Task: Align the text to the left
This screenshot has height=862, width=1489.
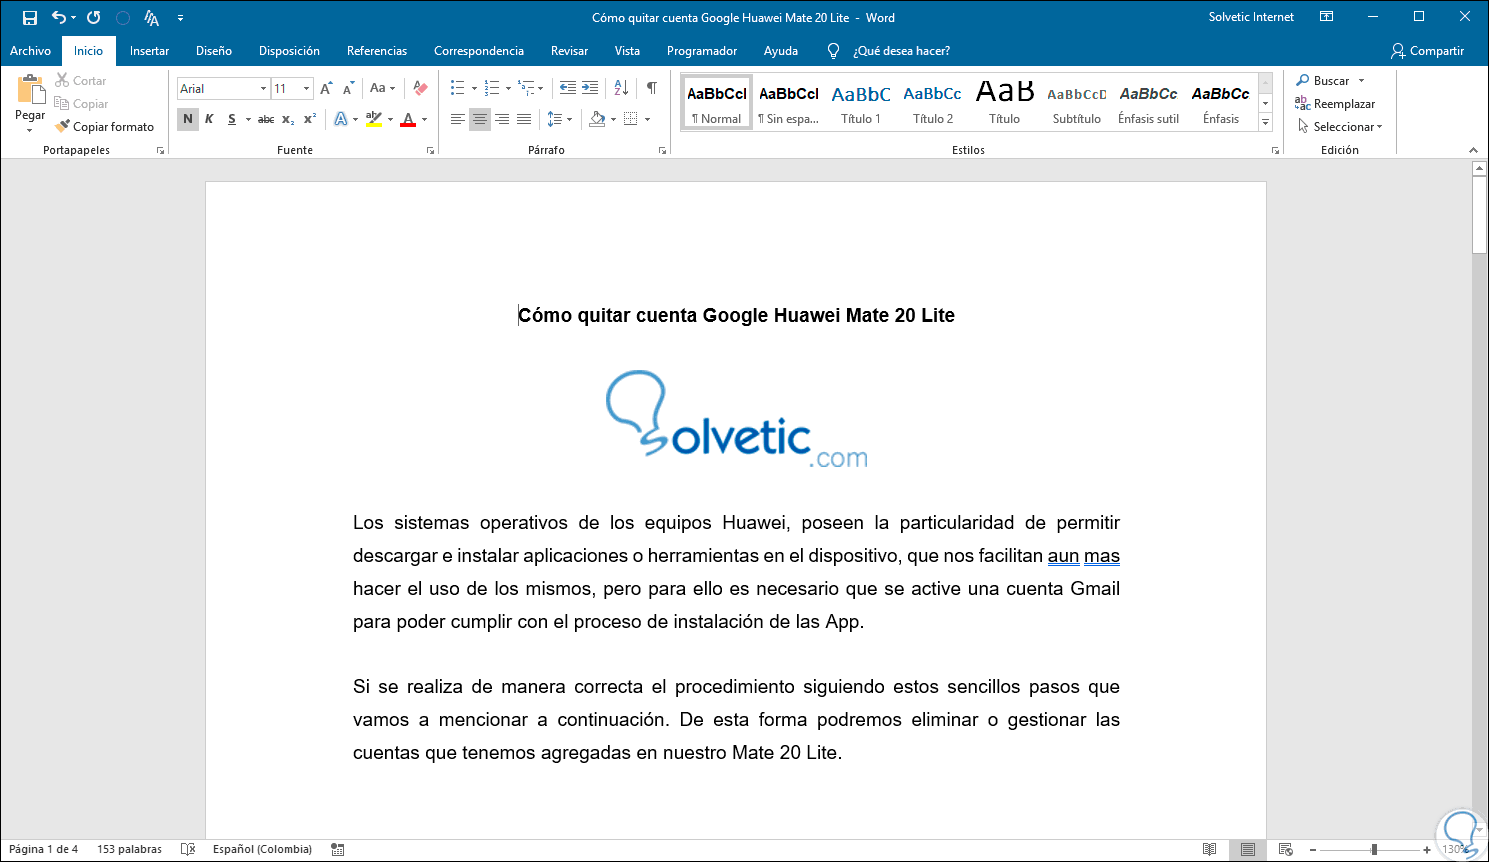Action: [x=458, y=119]
